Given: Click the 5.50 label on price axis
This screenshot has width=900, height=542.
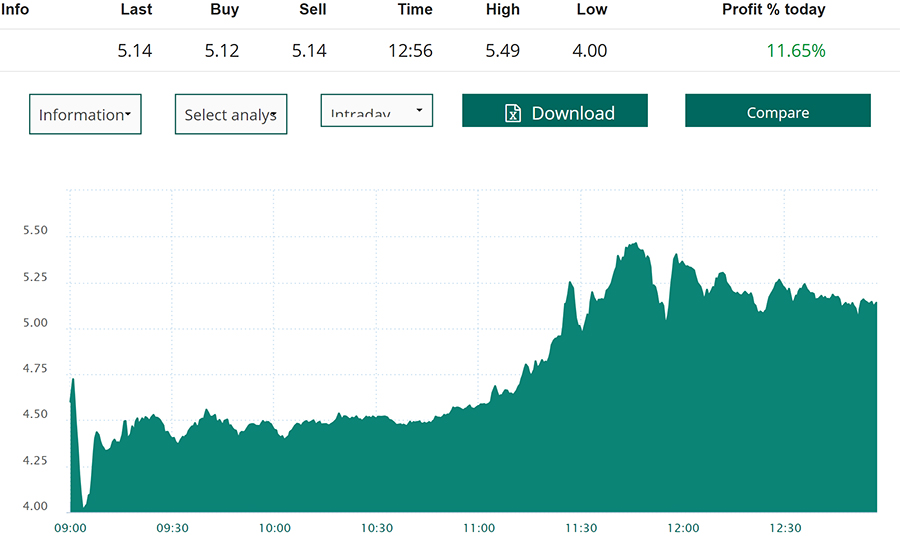Looking at the screenshot, I should click(35, 231).
